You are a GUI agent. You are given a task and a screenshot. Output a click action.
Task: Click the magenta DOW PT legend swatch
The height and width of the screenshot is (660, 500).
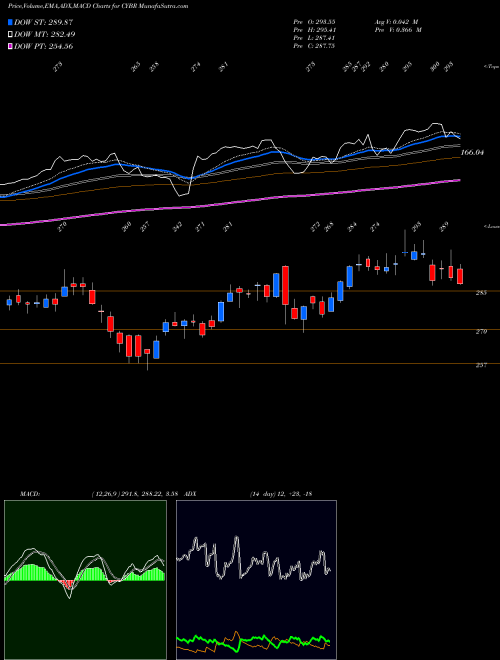[x=10, y=47]
